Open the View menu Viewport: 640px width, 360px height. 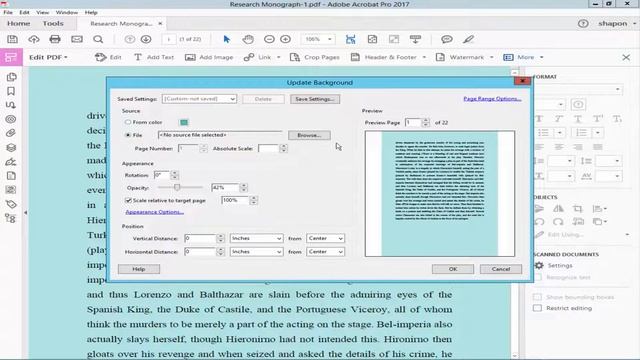[42, 13]
